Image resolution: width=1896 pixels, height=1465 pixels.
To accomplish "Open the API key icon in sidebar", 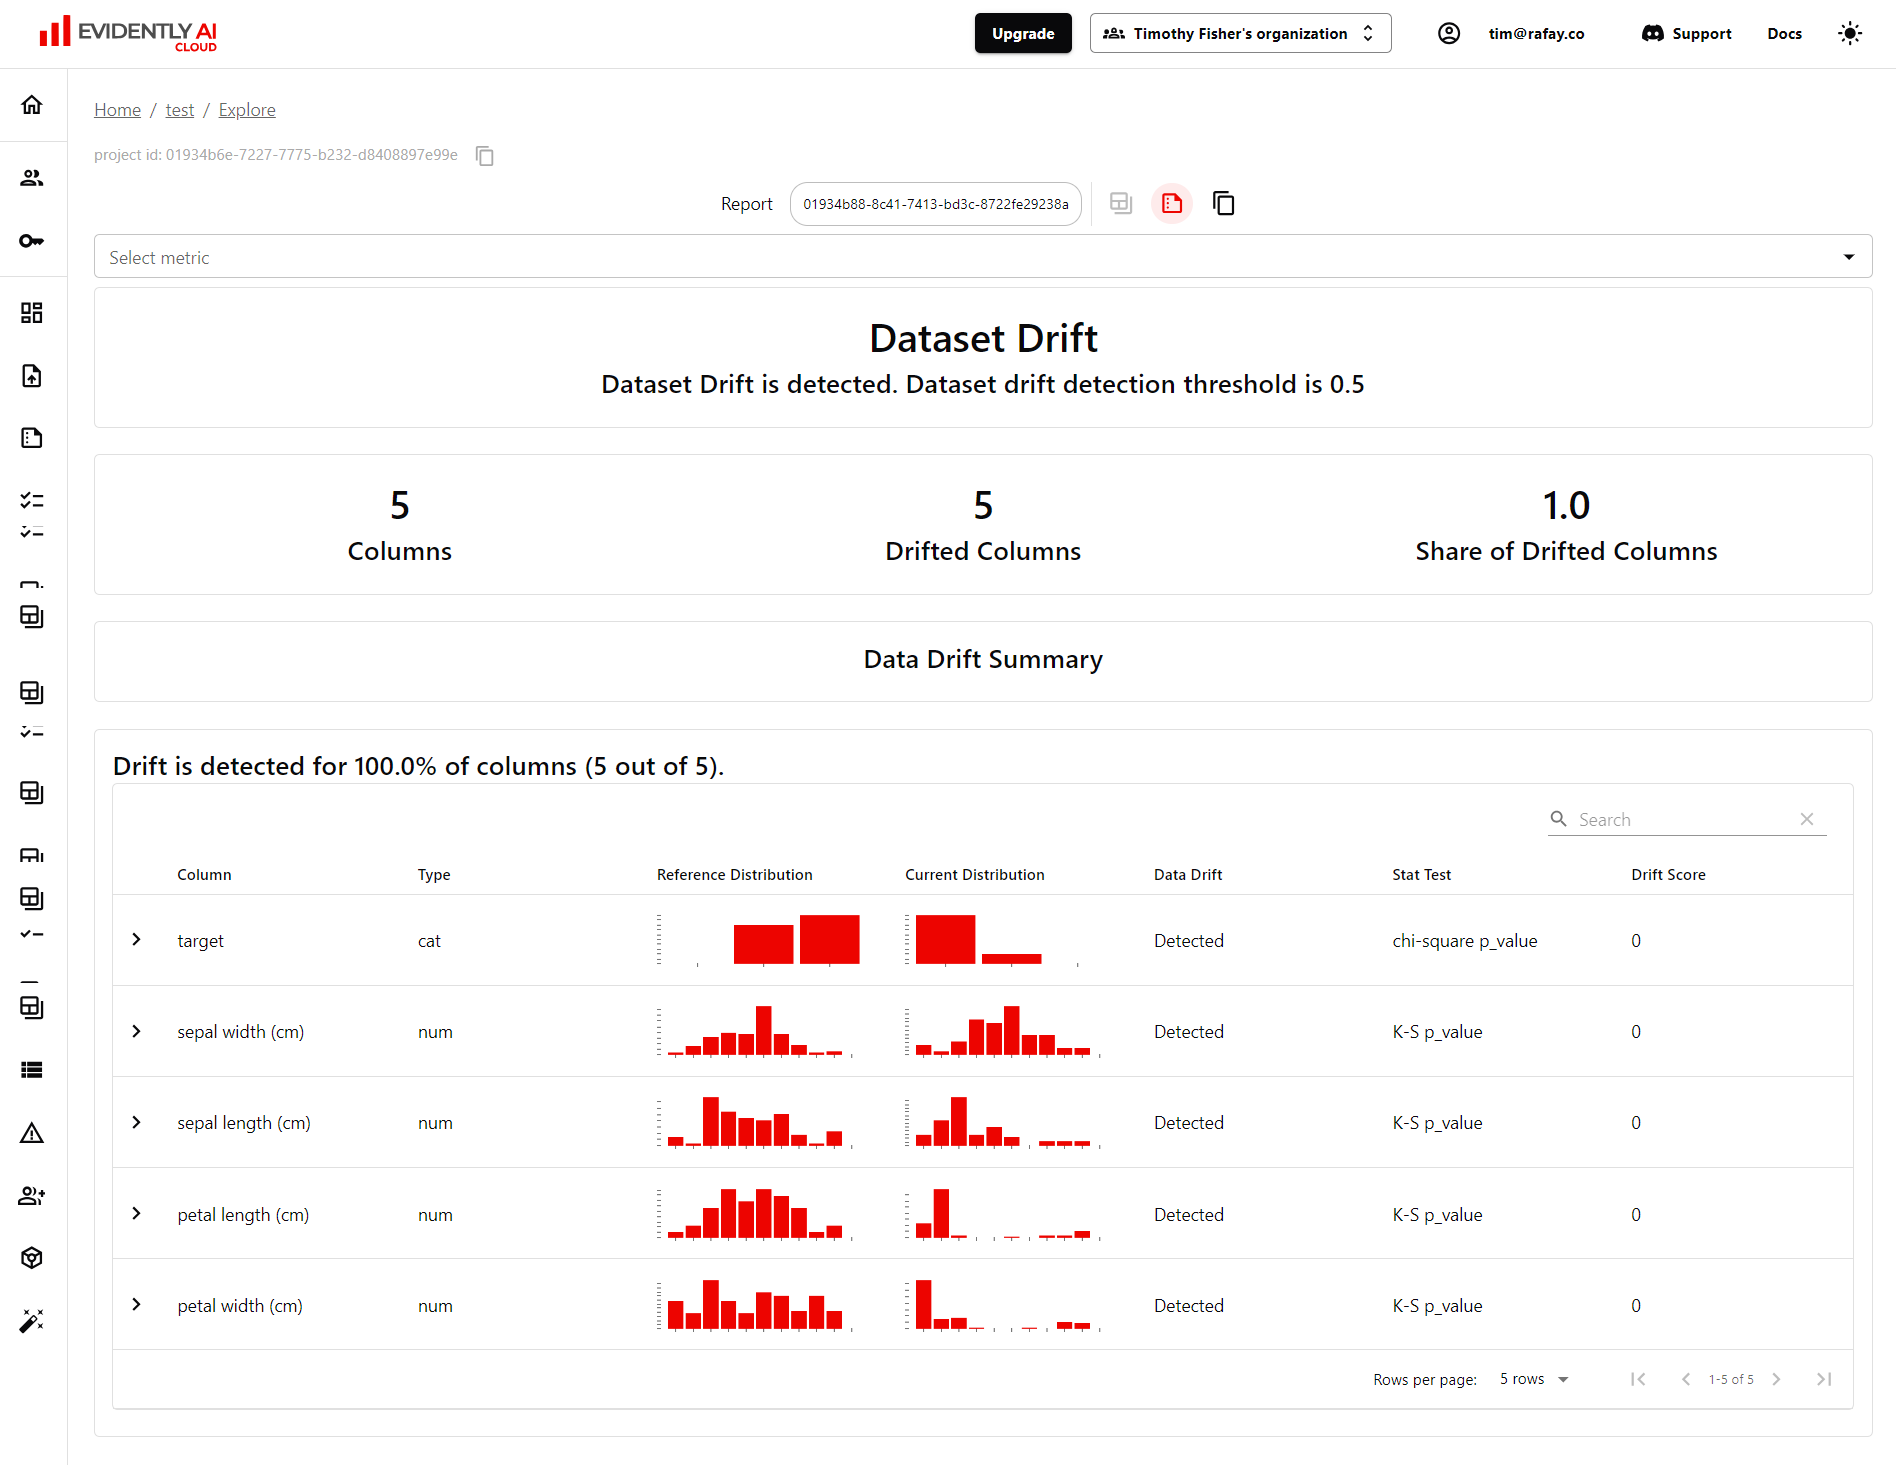I will coord(32,241).
